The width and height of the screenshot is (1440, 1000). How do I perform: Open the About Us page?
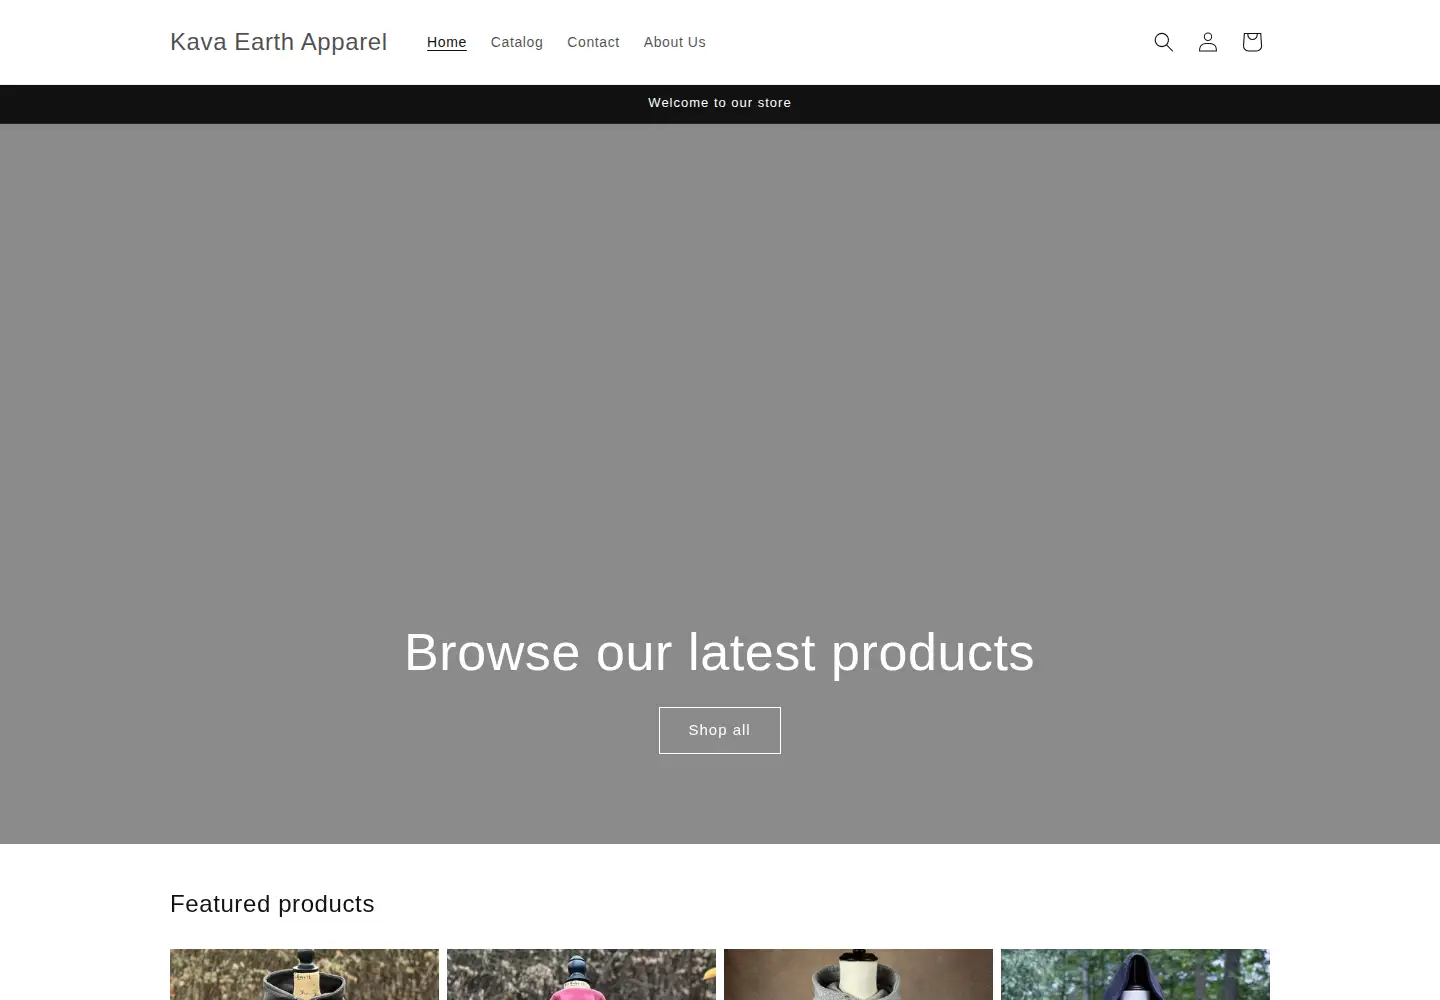[x=674, y=42]
